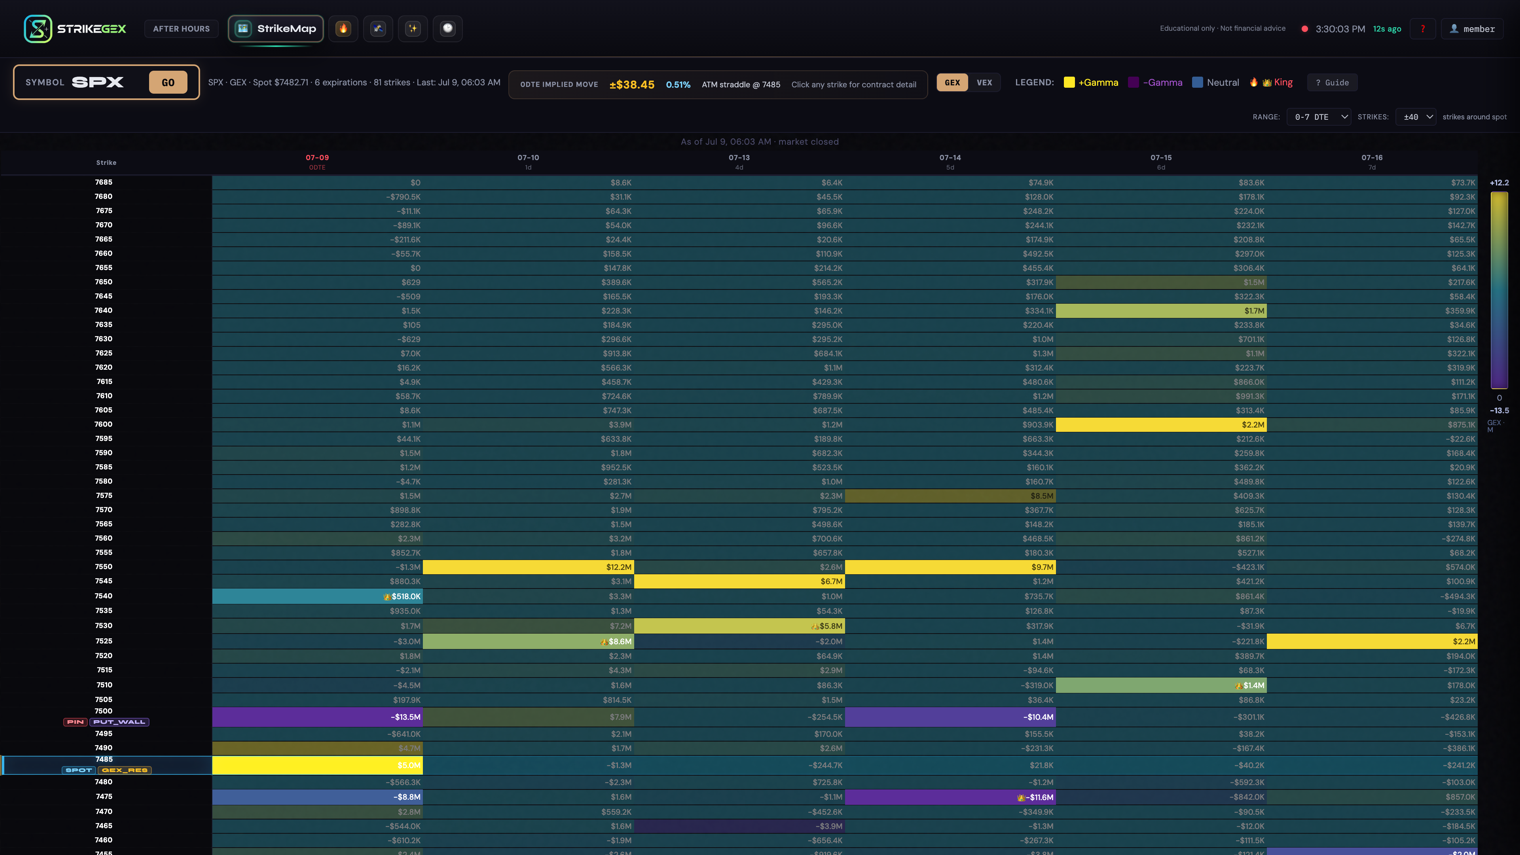
Task: Click the strike 7460 row label
Action: [104, 840]
